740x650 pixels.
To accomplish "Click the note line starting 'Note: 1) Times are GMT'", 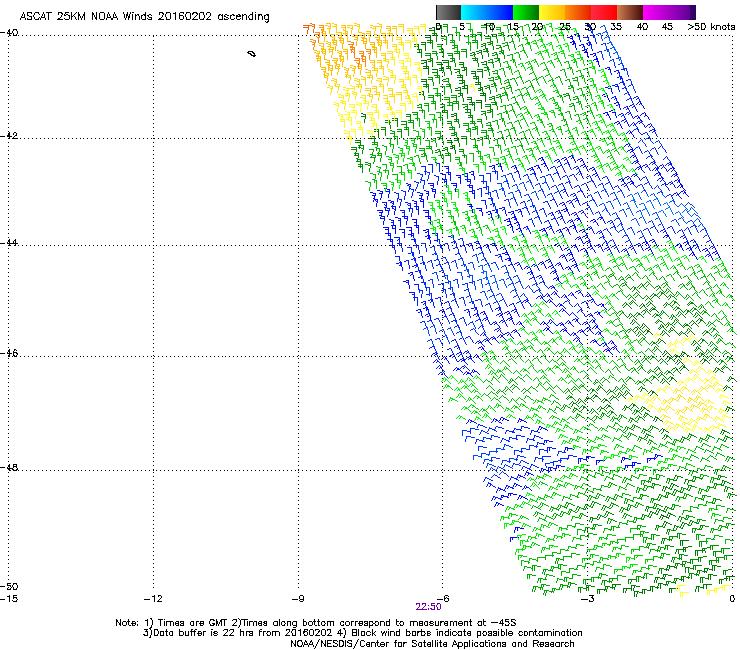I will pyautogui.click(x=316, y=623).
